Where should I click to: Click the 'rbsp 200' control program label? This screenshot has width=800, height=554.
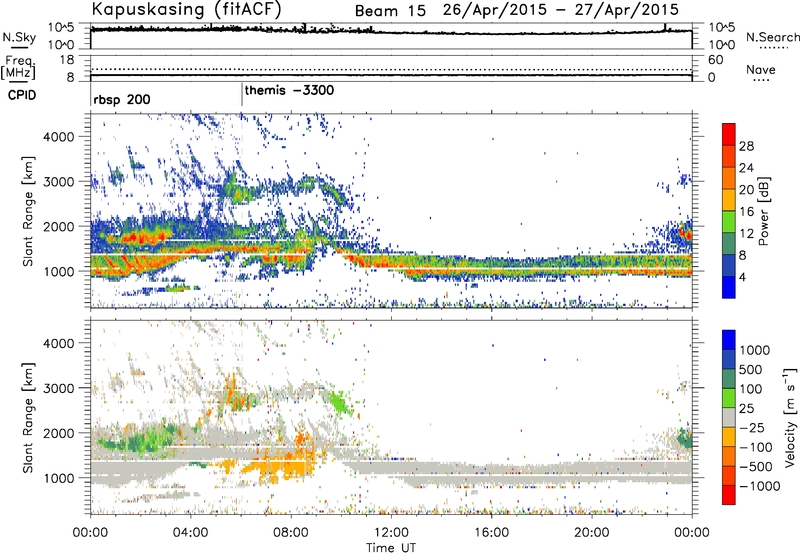click(x=122, y=99)
